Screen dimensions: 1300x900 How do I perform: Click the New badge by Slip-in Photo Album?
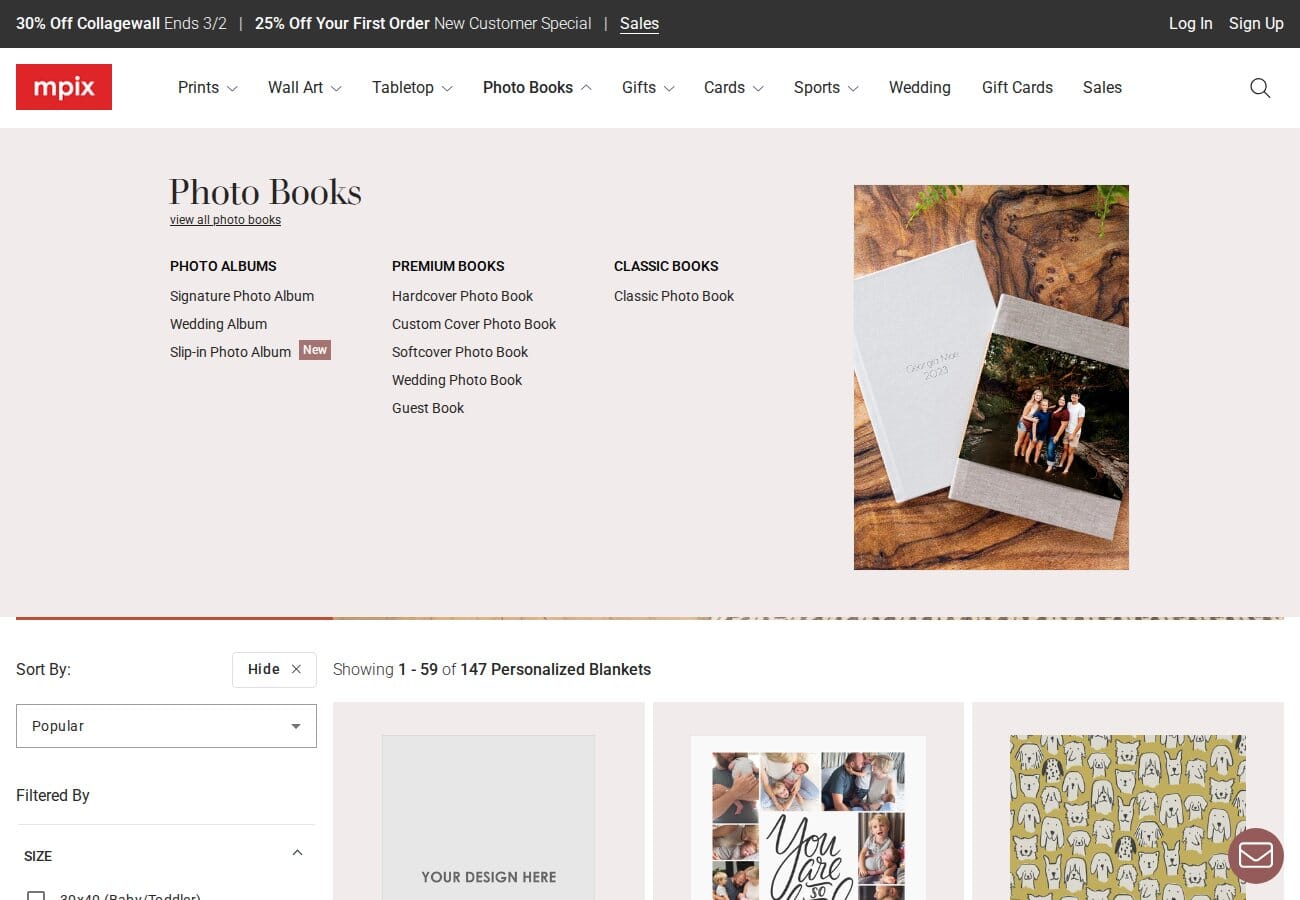[x=315, y=350]
